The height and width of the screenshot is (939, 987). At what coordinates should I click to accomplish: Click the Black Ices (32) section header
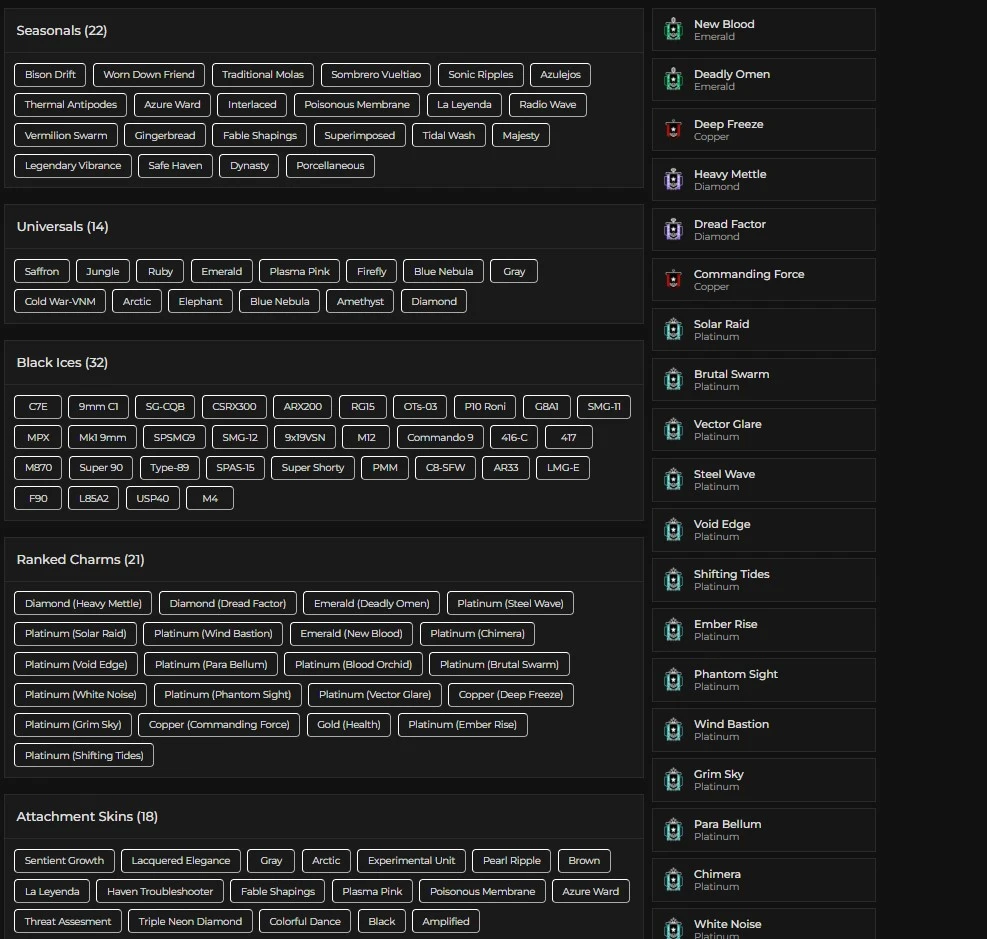tap(62, 363)
